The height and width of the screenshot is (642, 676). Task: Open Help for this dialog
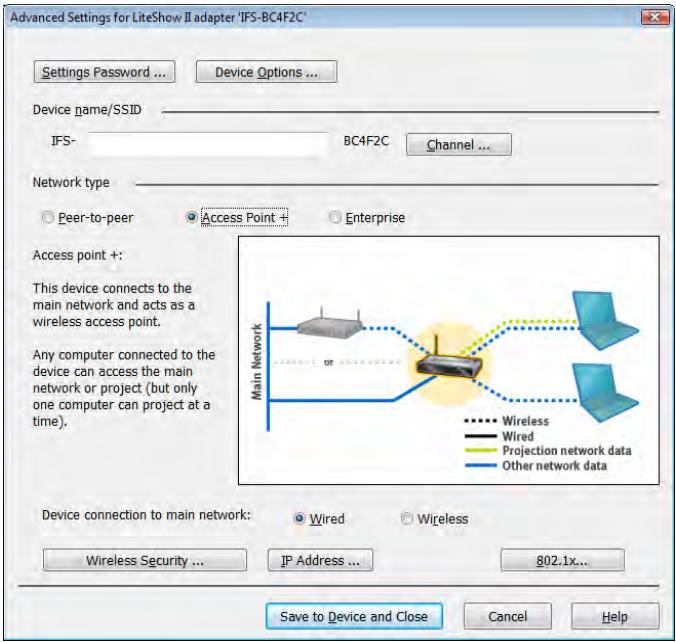(615, 616)
